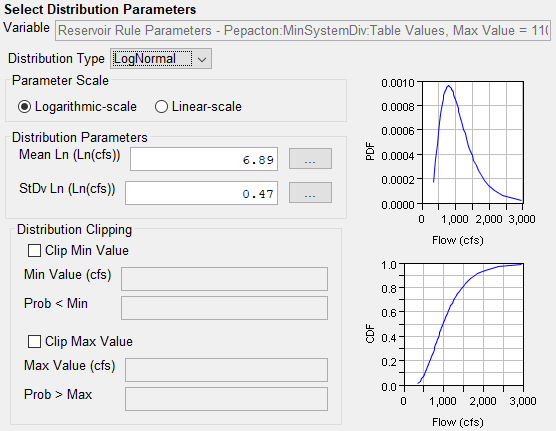Enable the Clip Max Value checkbox
Viewport: 556px width, 431px height.
(34, 341)
